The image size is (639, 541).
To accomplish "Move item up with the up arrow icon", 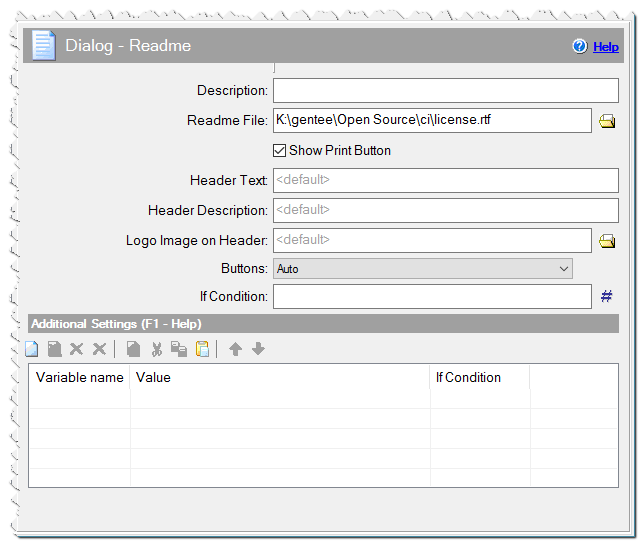I will [x=236, y=349].
